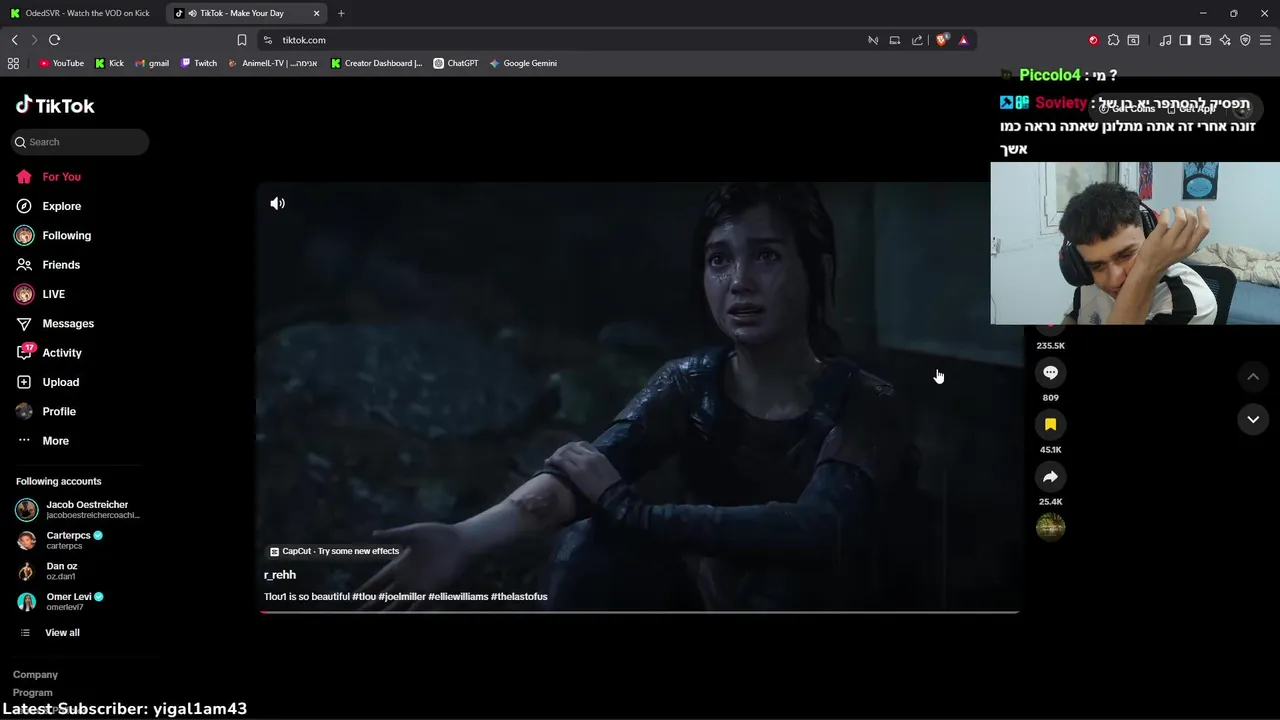Screen dimensions: 1280x720
Task: Open the music note playlist icon
Action: [x=1165, y=40]
